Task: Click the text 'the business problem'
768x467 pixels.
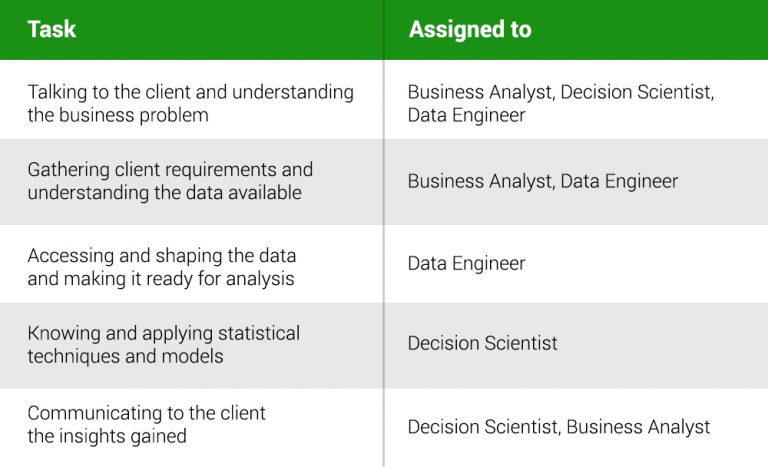Action: [118, 115]
